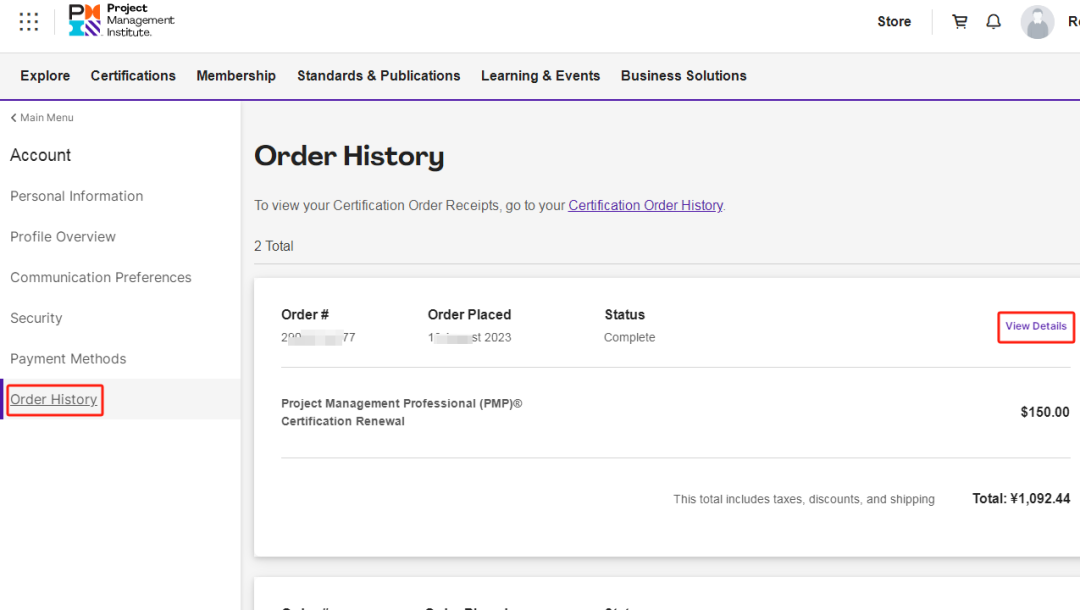The width and height of the screenshot is (1080, 610).
Task: Click the Certification Order History link
Action: 645,205
